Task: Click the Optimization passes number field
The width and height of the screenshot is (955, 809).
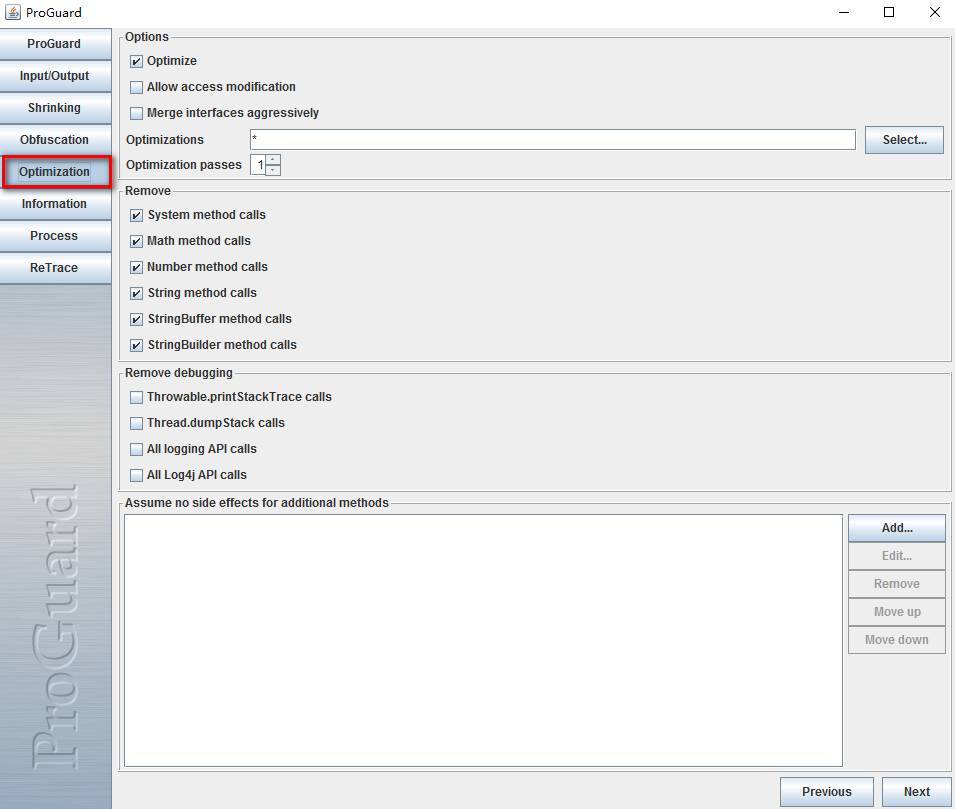Action: pos(258,165)
